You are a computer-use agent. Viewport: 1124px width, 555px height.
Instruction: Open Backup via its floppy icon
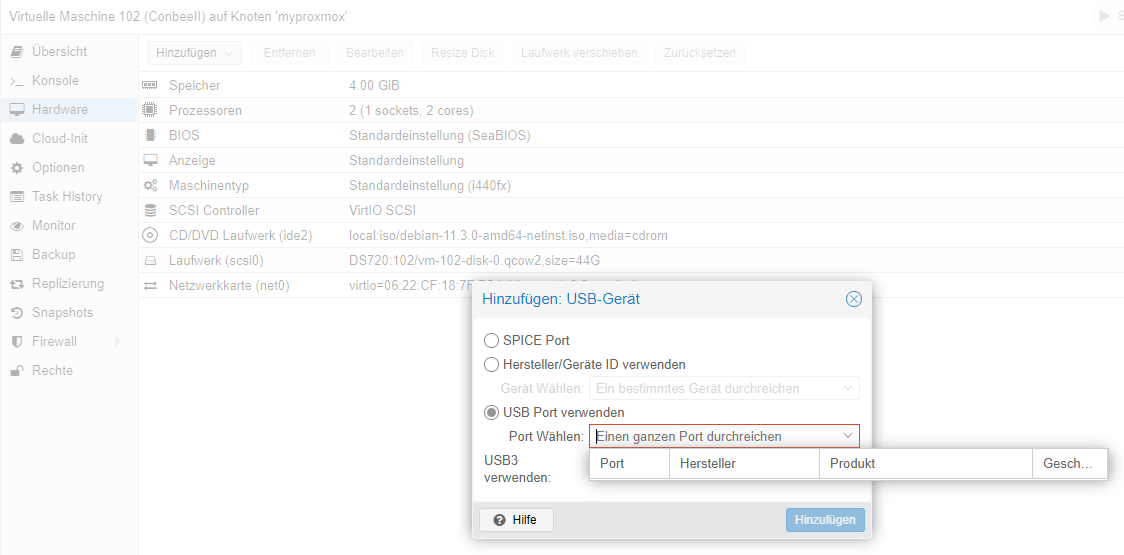point(17,255)
